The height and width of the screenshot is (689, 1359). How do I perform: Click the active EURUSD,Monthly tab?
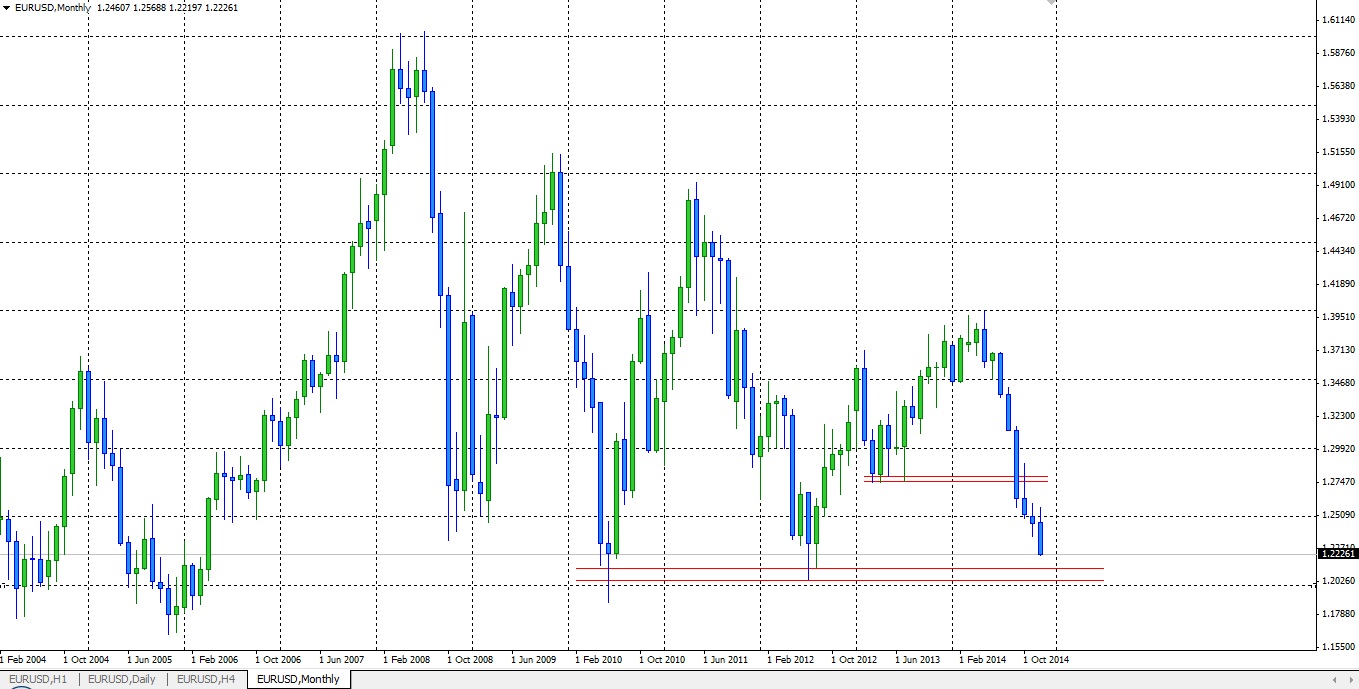pyautogui.click(x=298, y=680)
